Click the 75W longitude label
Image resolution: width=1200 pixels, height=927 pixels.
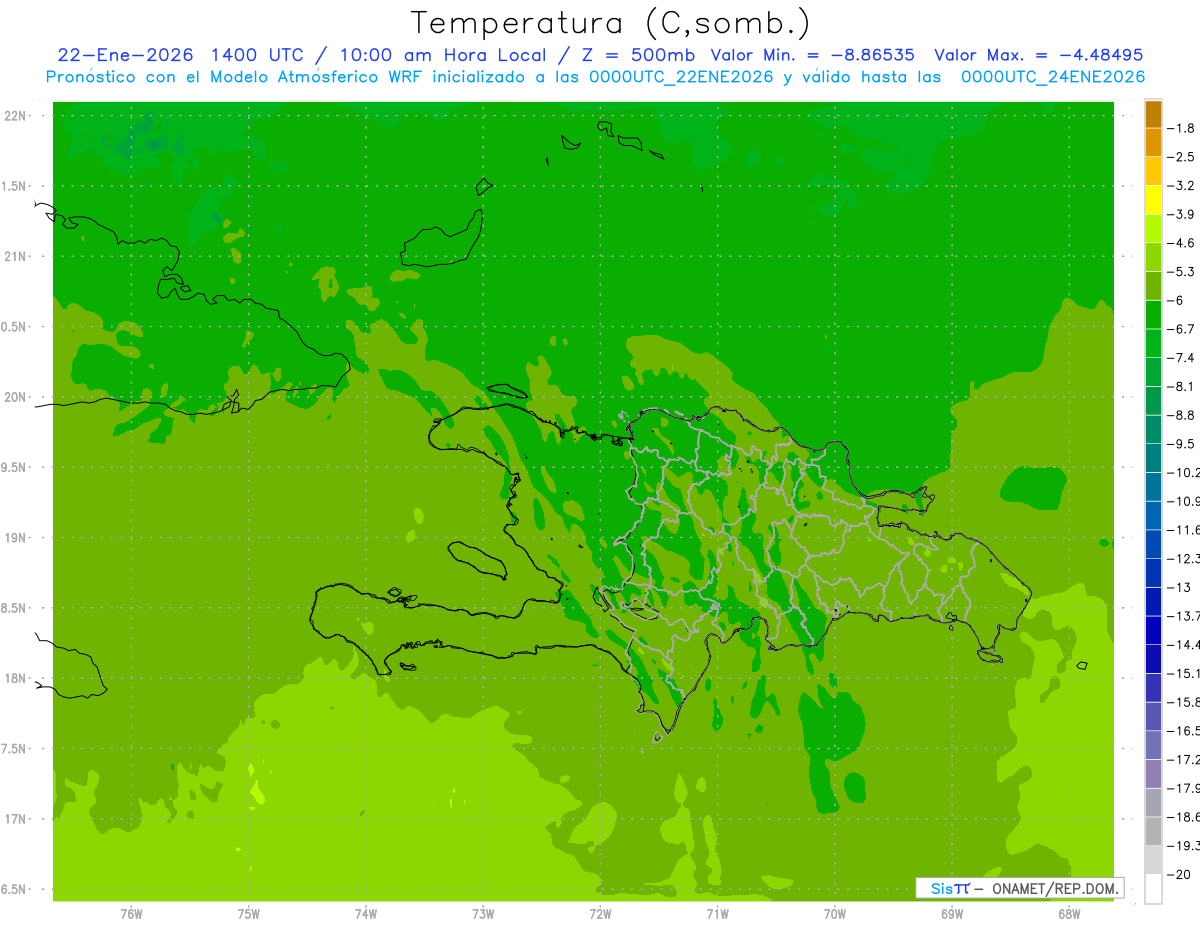248,913
